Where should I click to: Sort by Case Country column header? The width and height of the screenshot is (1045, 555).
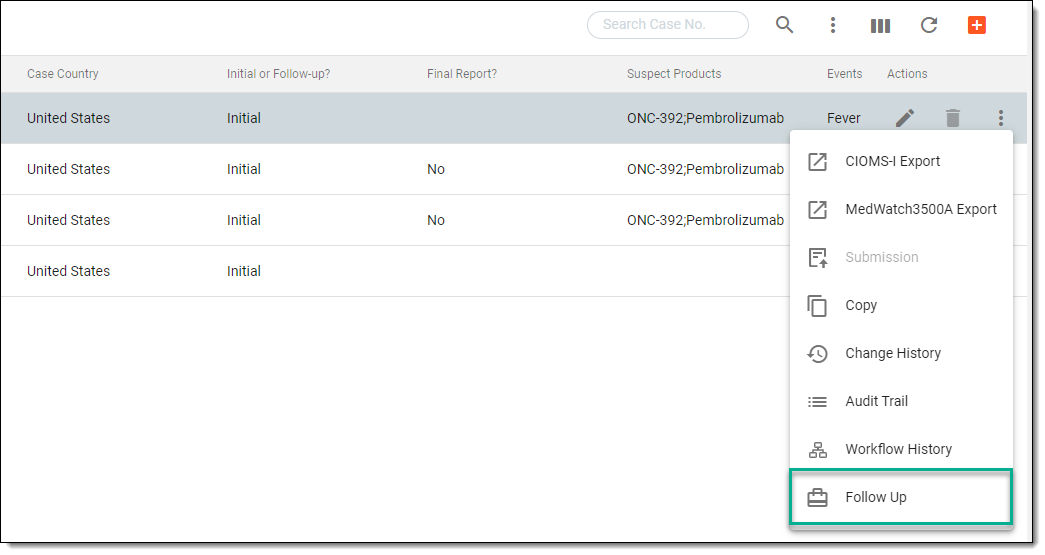(63, 74)
